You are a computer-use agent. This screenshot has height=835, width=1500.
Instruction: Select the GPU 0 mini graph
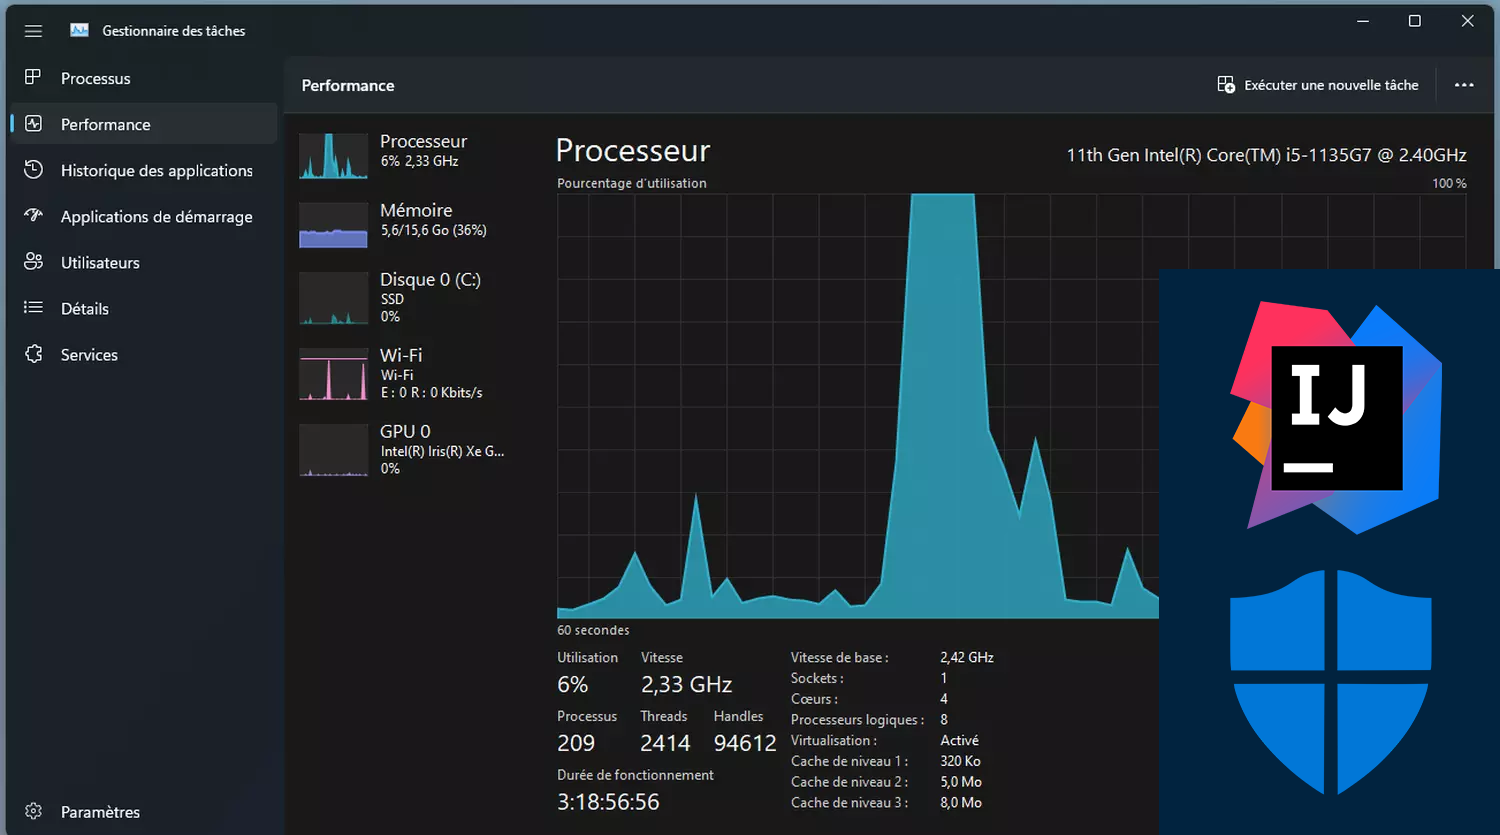point(334,450)
